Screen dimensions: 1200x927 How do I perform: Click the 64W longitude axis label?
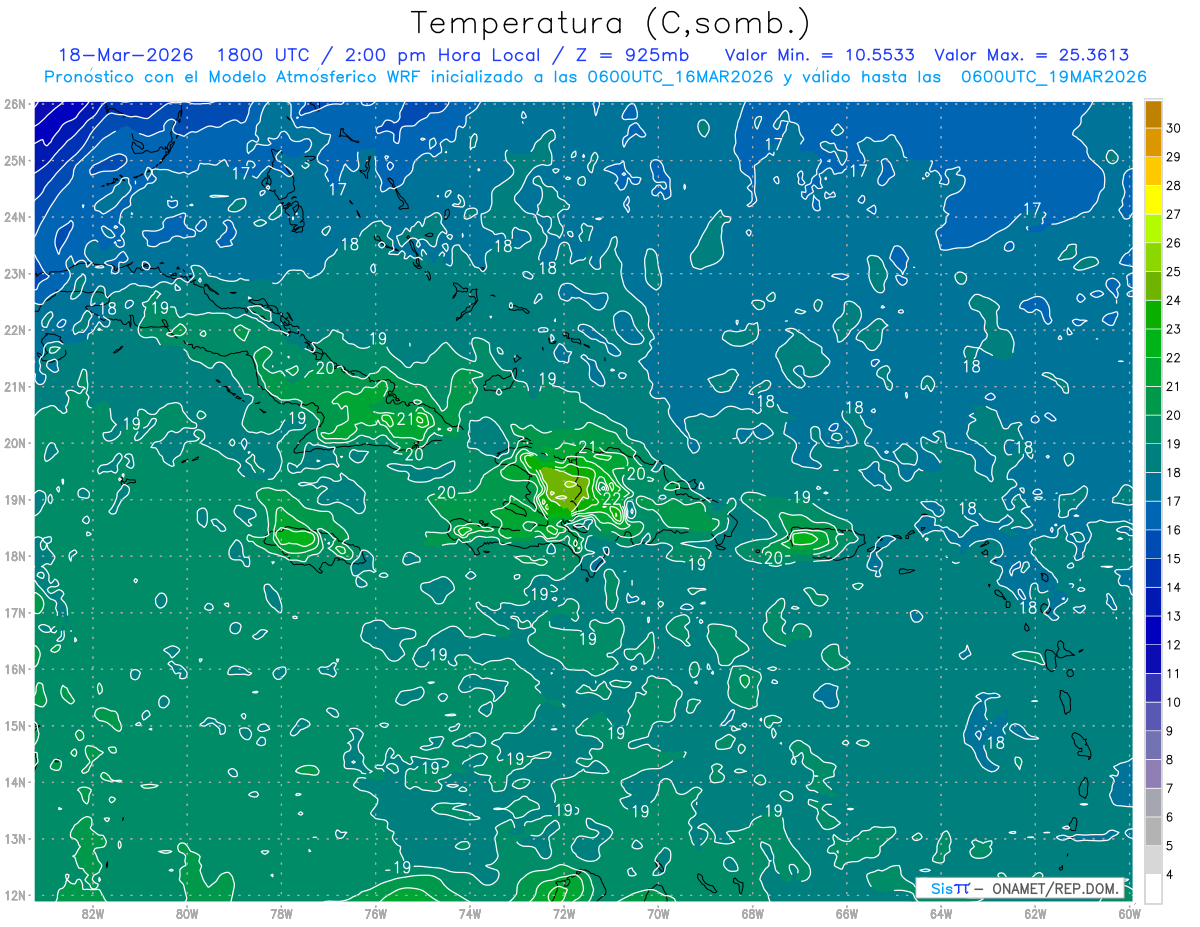(941, 914)
